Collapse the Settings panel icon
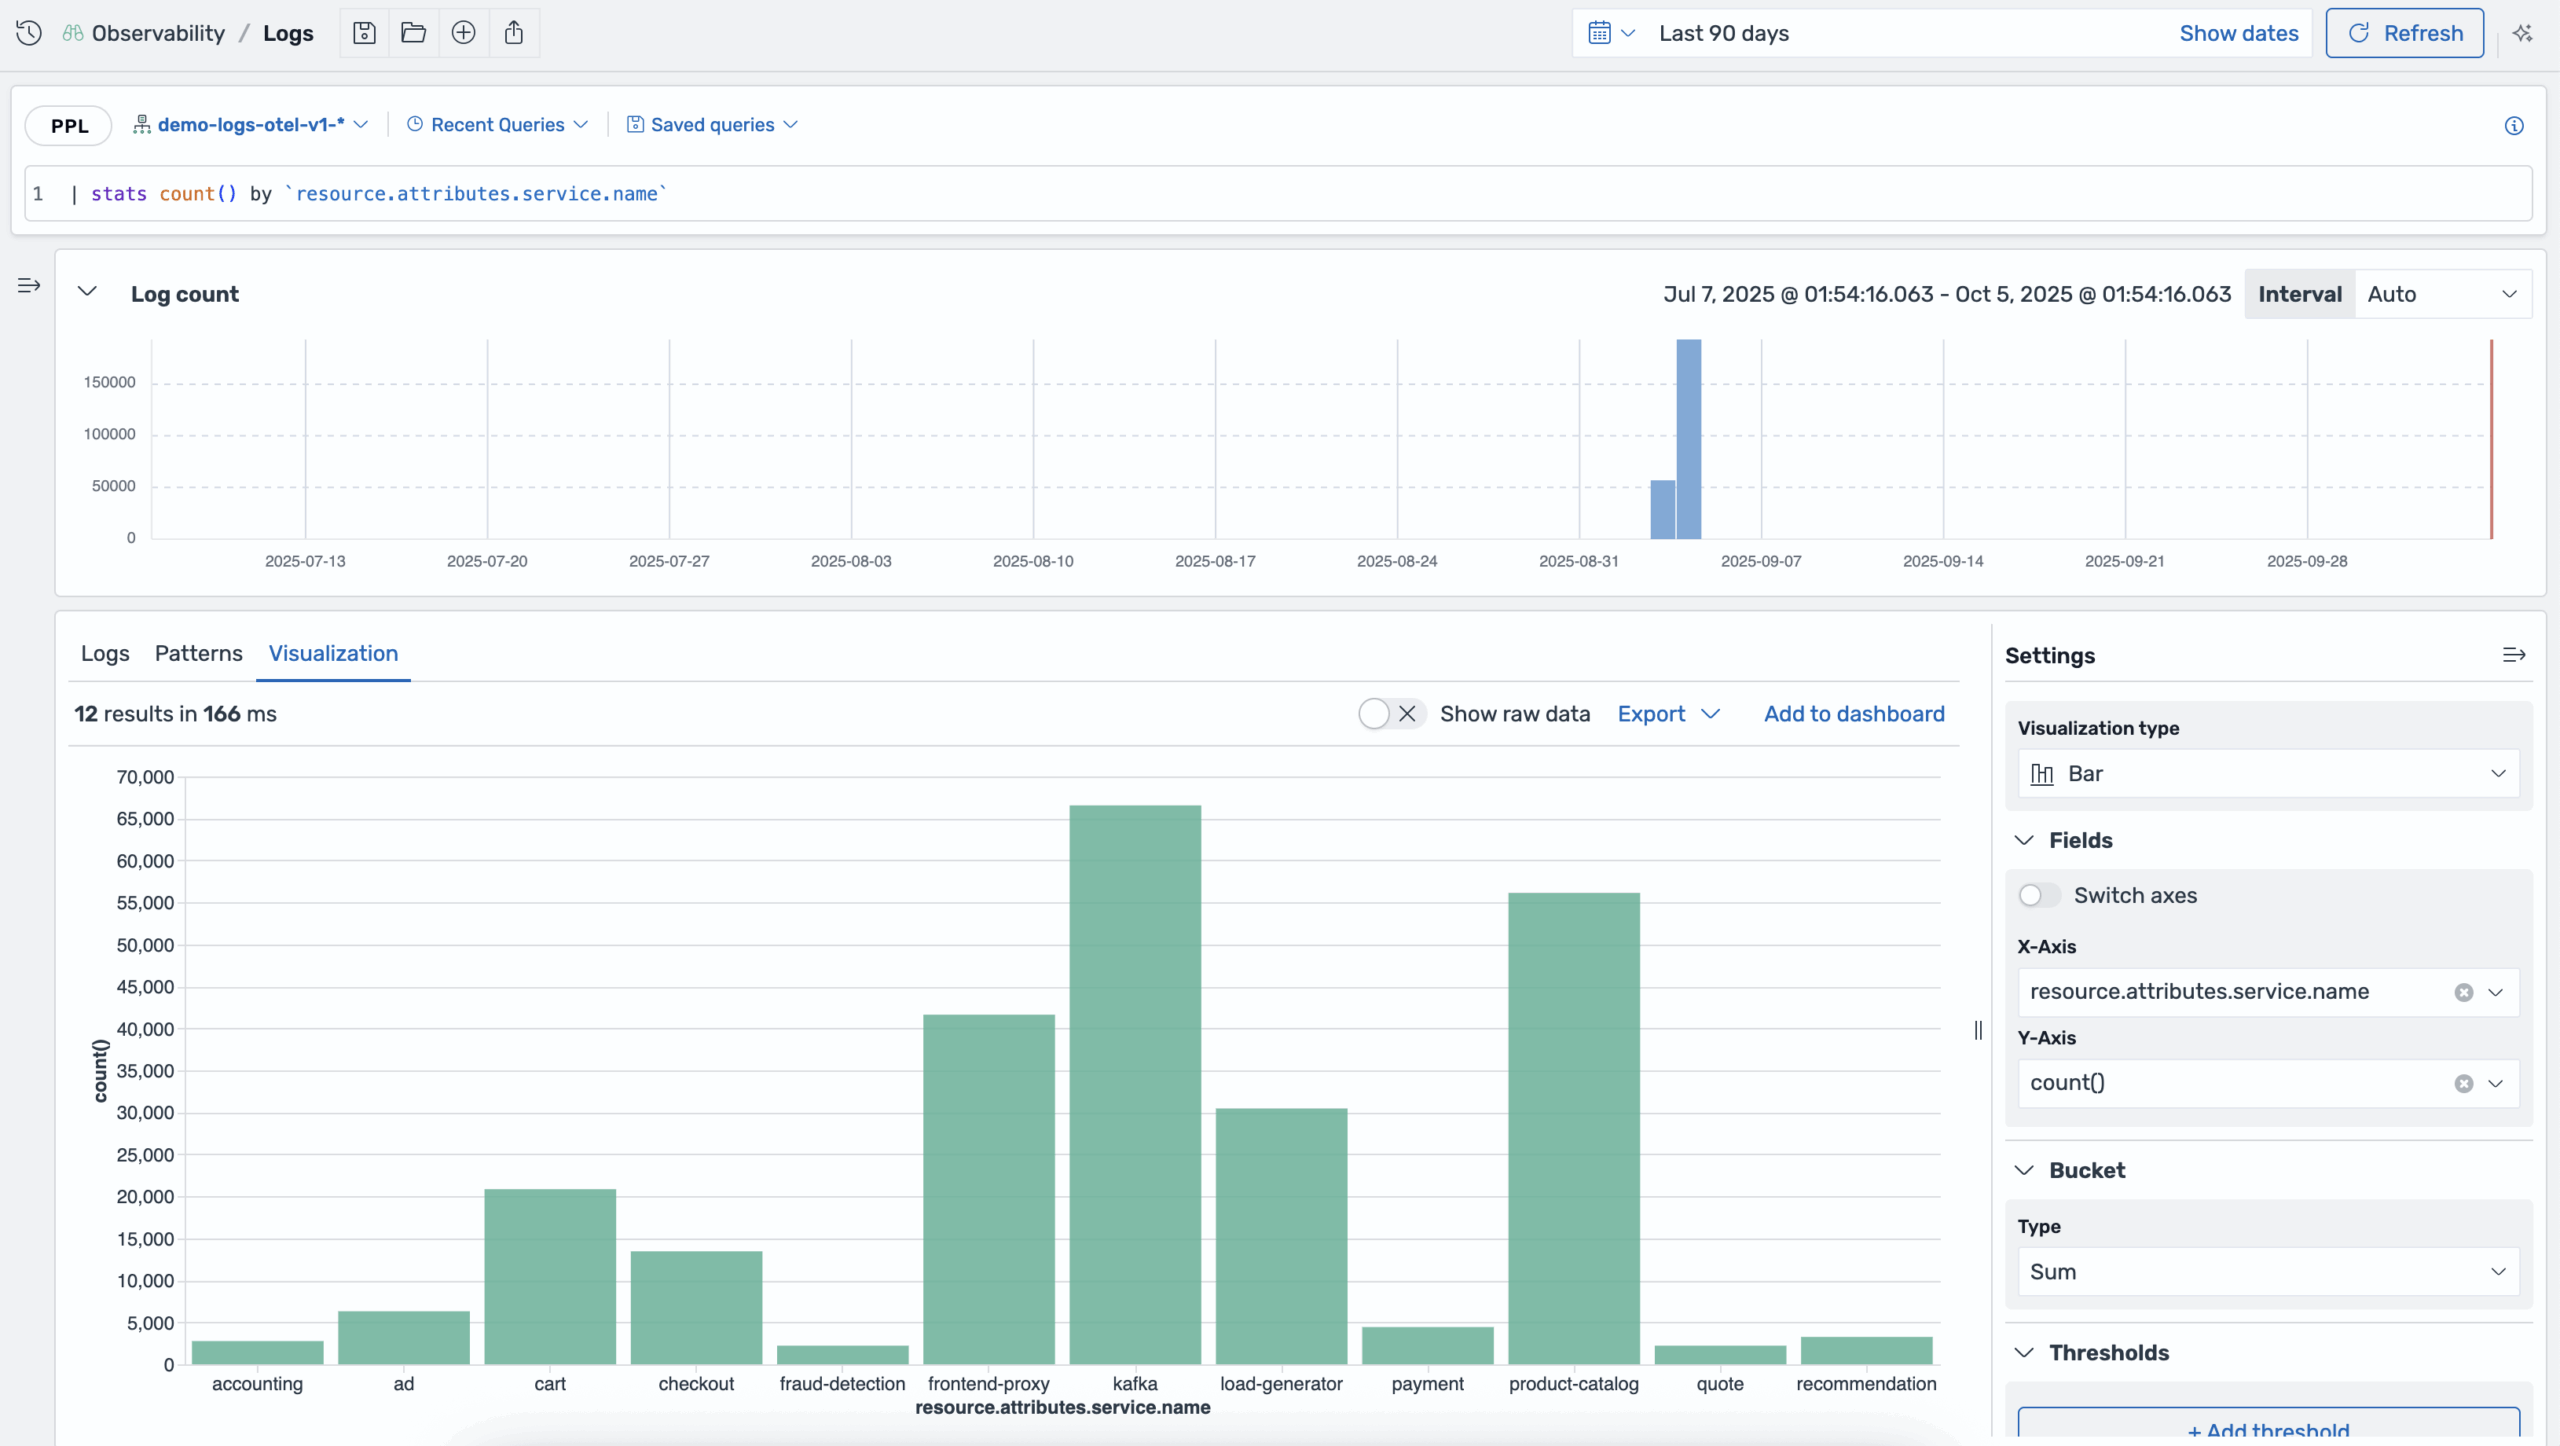This screenshot has height=1446, width=2560. click(2514, 655)
